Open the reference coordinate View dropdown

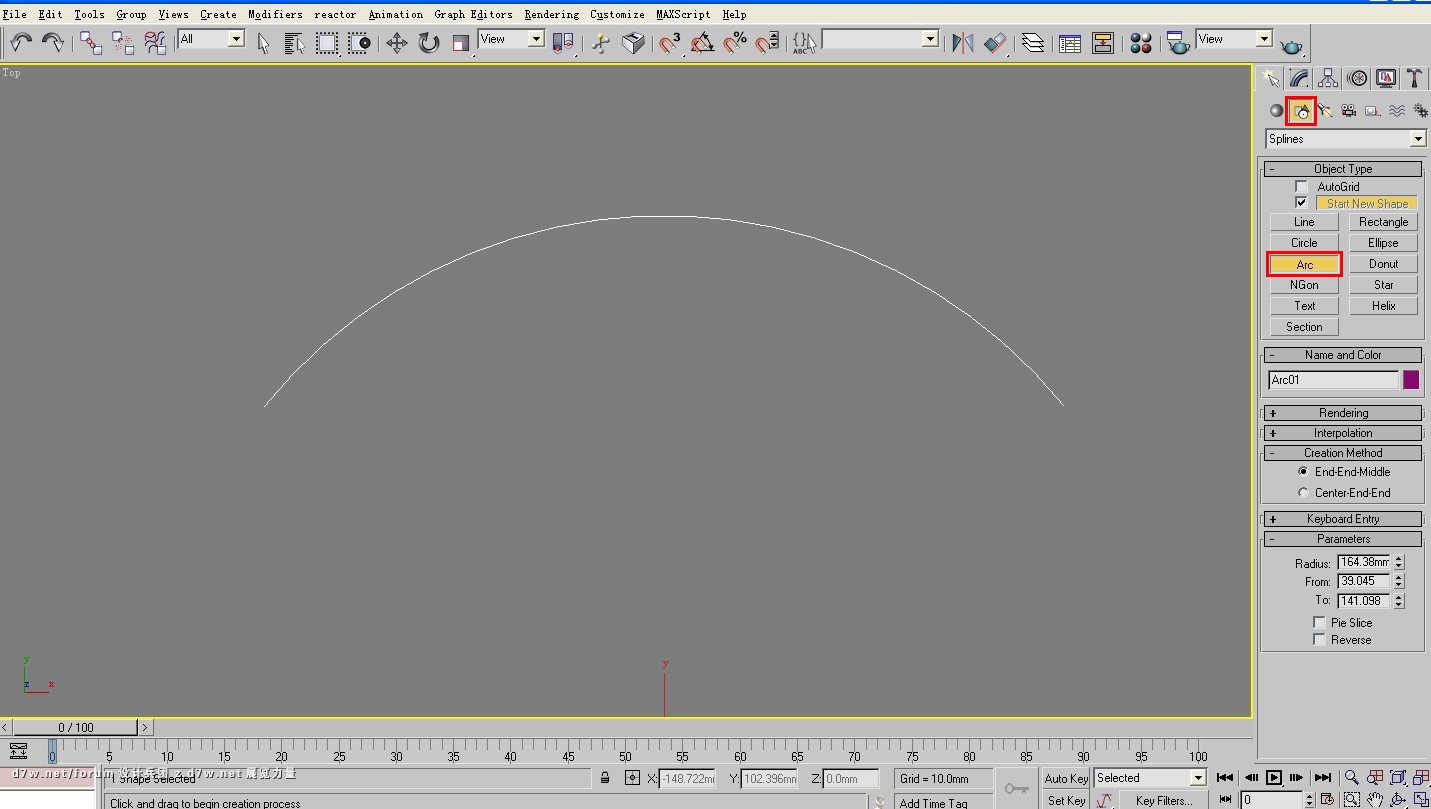coord(511,39)
